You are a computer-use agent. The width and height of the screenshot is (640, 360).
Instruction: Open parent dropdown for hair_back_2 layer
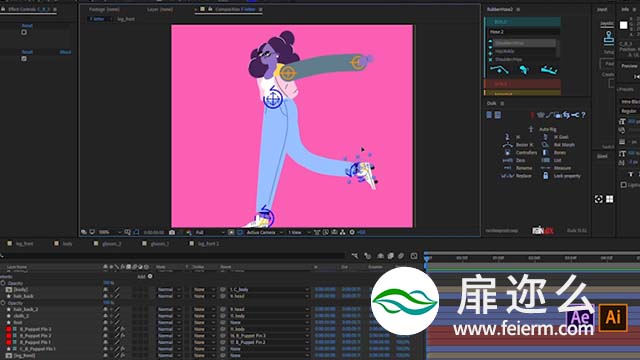[x=269, y=309]
